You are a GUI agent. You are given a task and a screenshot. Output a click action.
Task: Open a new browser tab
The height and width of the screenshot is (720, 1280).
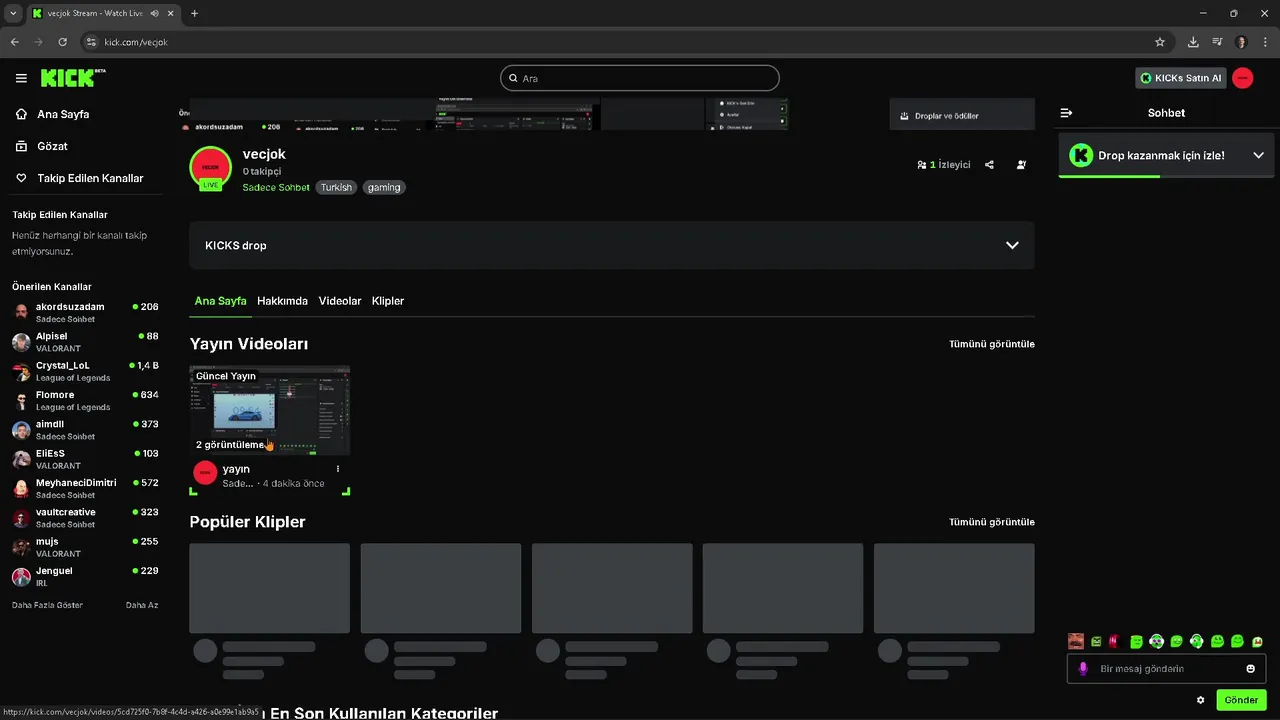194,14
